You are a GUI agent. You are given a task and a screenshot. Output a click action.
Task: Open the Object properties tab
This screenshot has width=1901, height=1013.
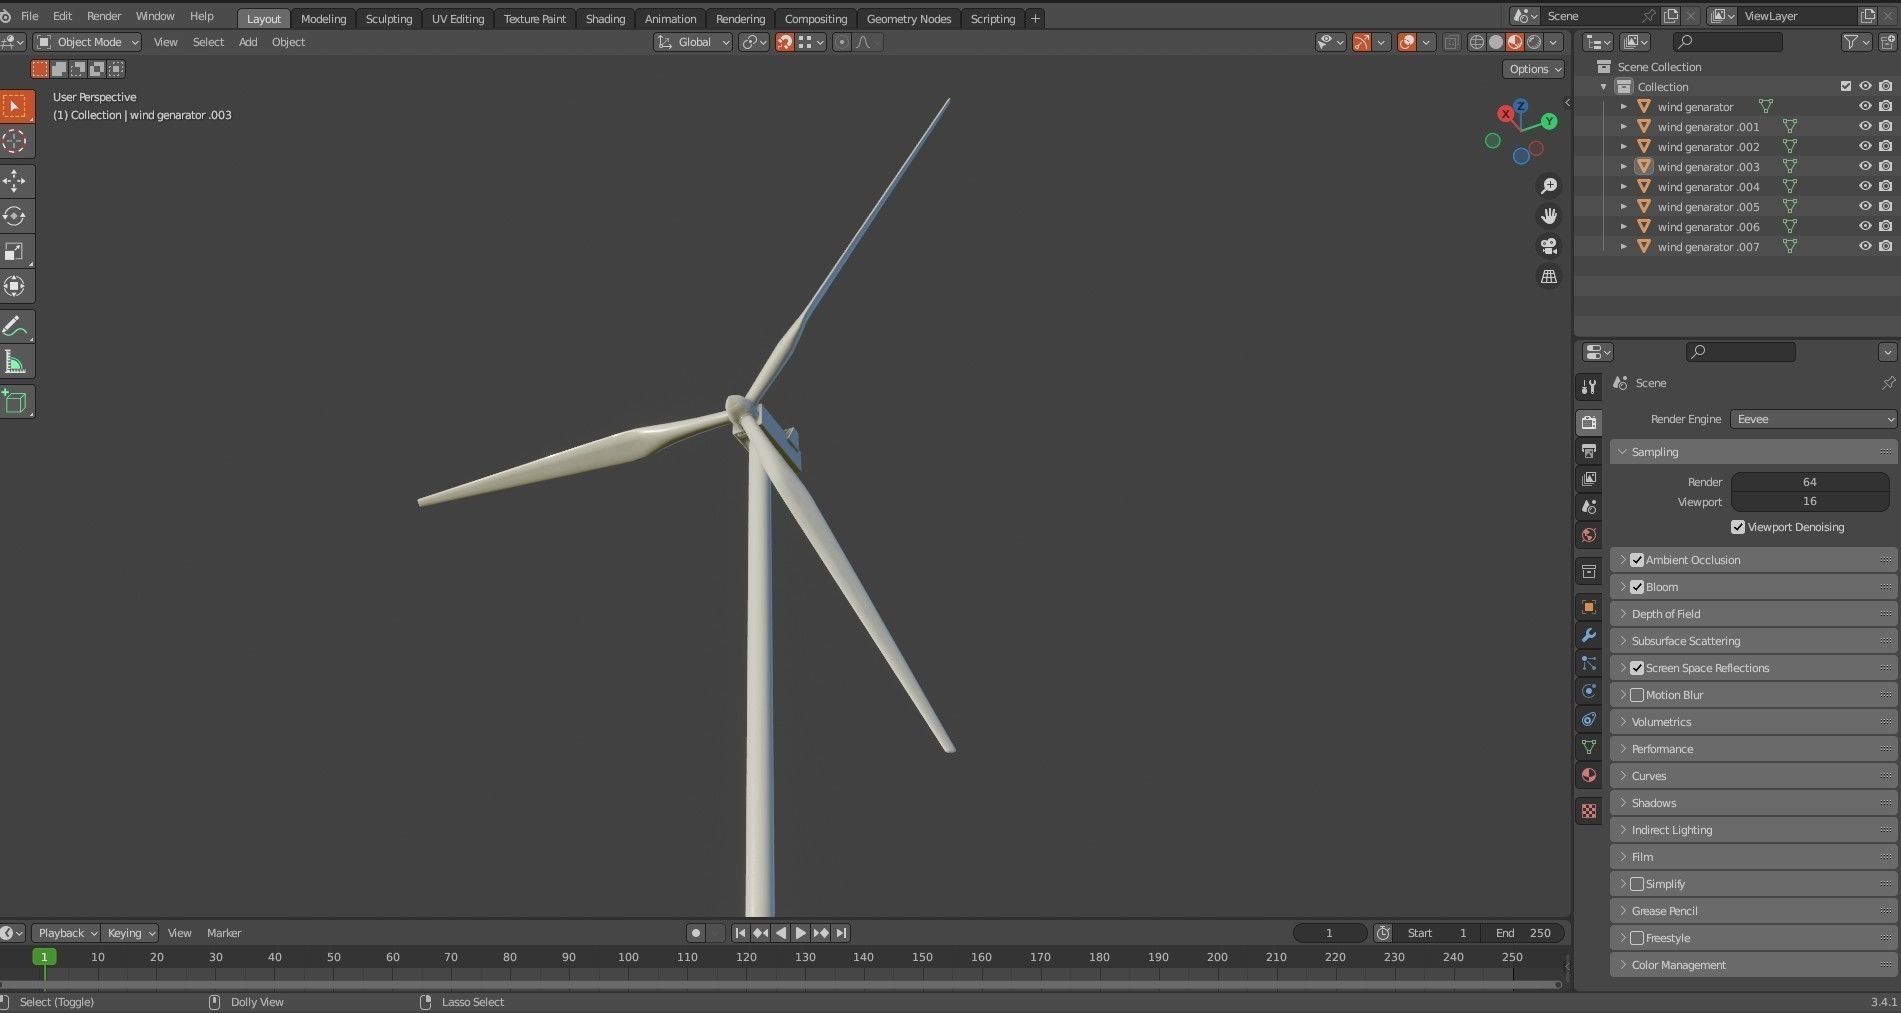click(1589, 607)
